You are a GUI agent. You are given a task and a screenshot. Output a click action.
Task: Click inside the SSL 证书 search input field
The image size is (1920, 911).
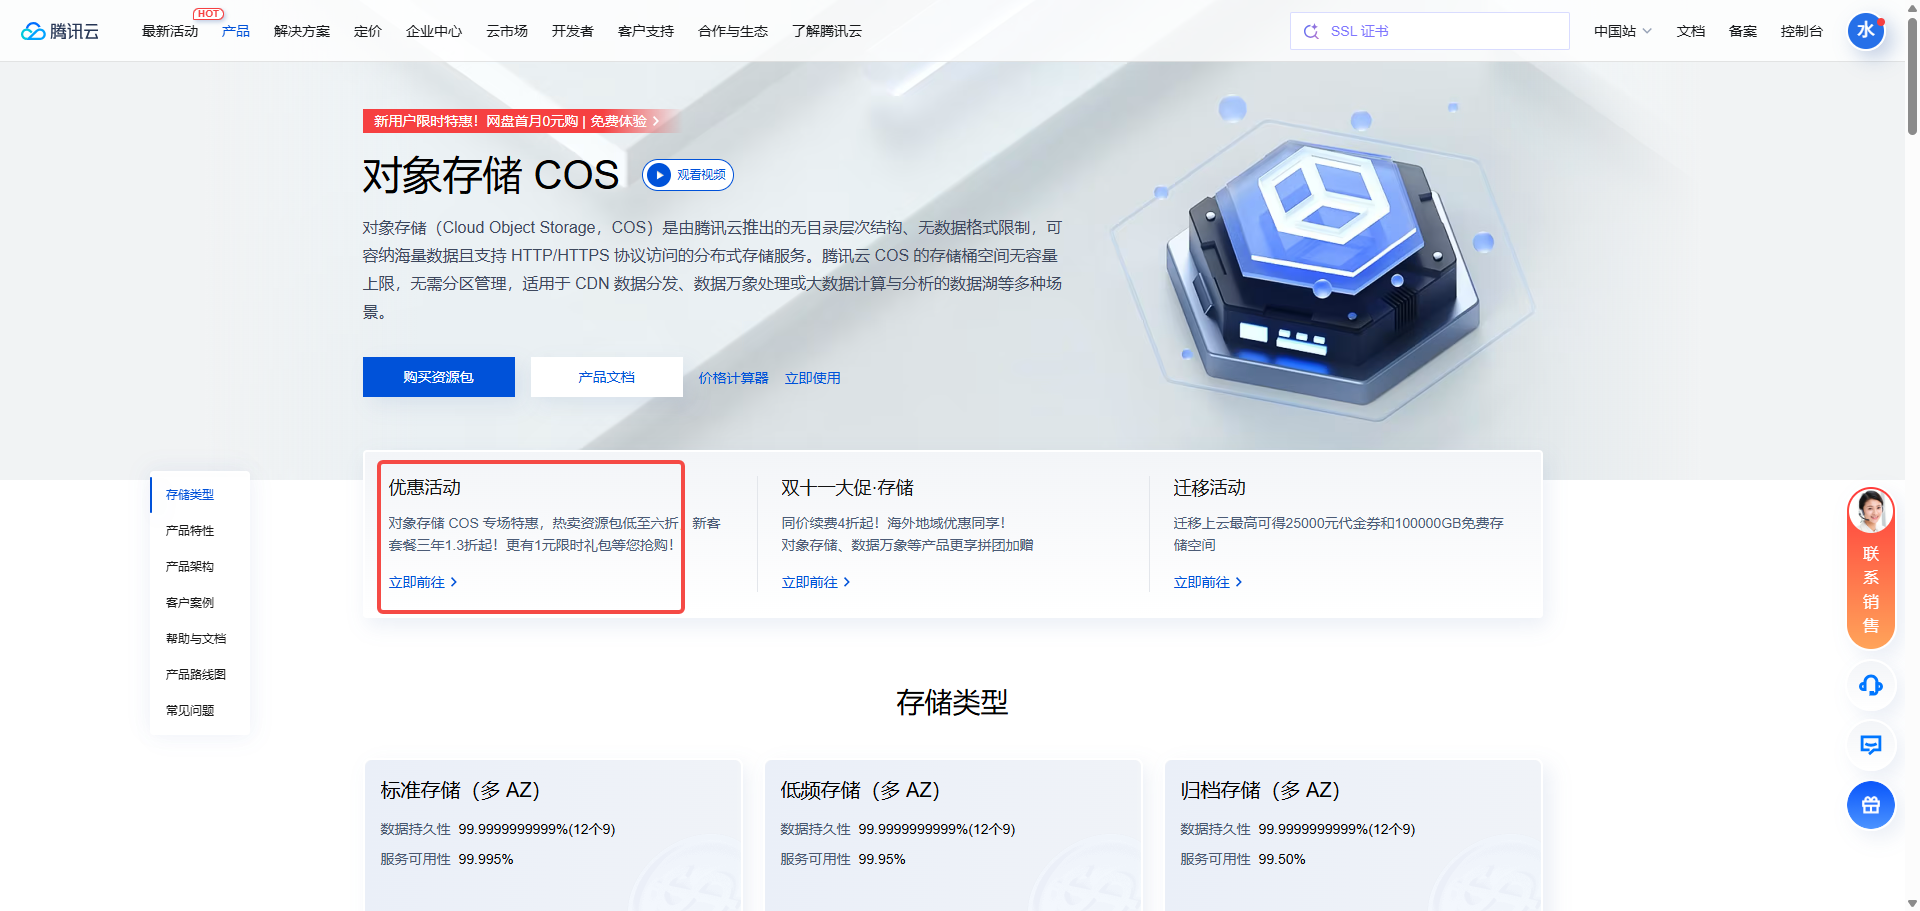(1430, 31)
